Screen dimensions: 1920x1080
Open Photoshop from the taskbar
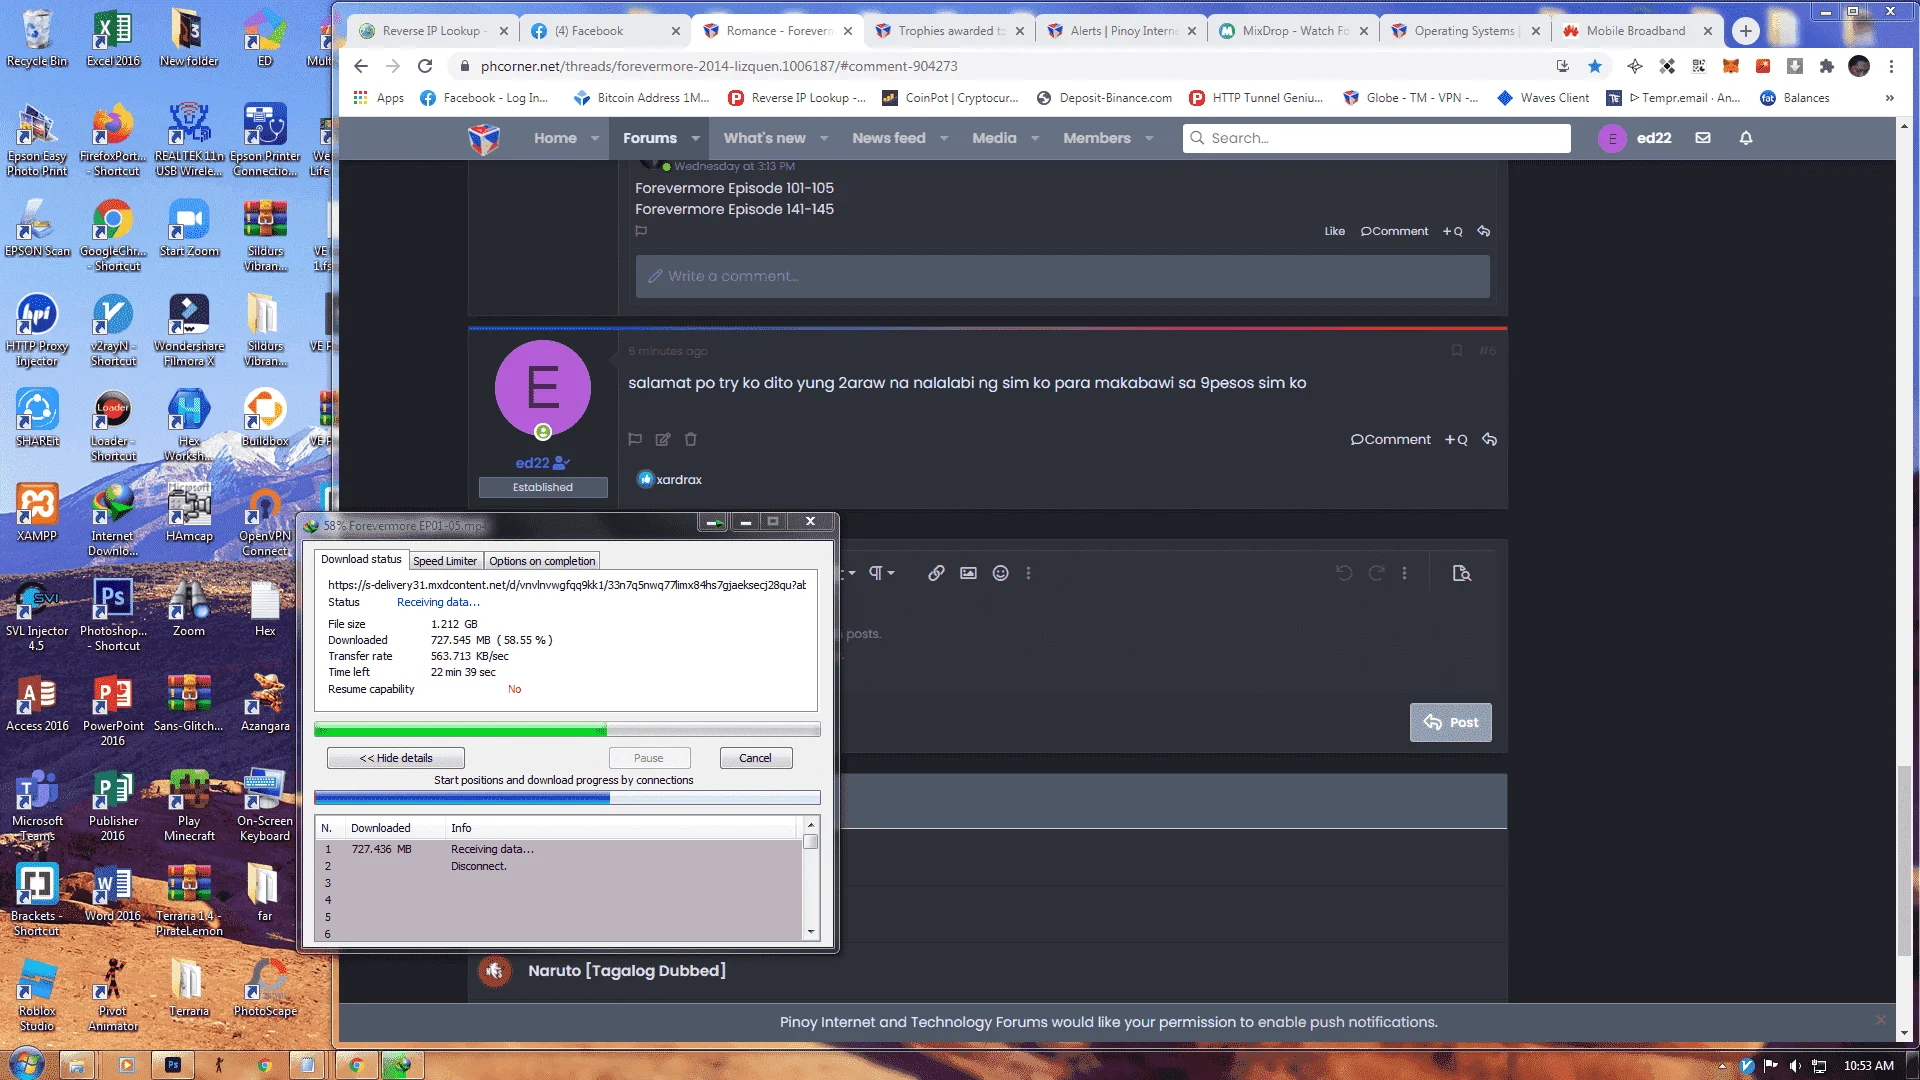click(x=173, y=1065)
